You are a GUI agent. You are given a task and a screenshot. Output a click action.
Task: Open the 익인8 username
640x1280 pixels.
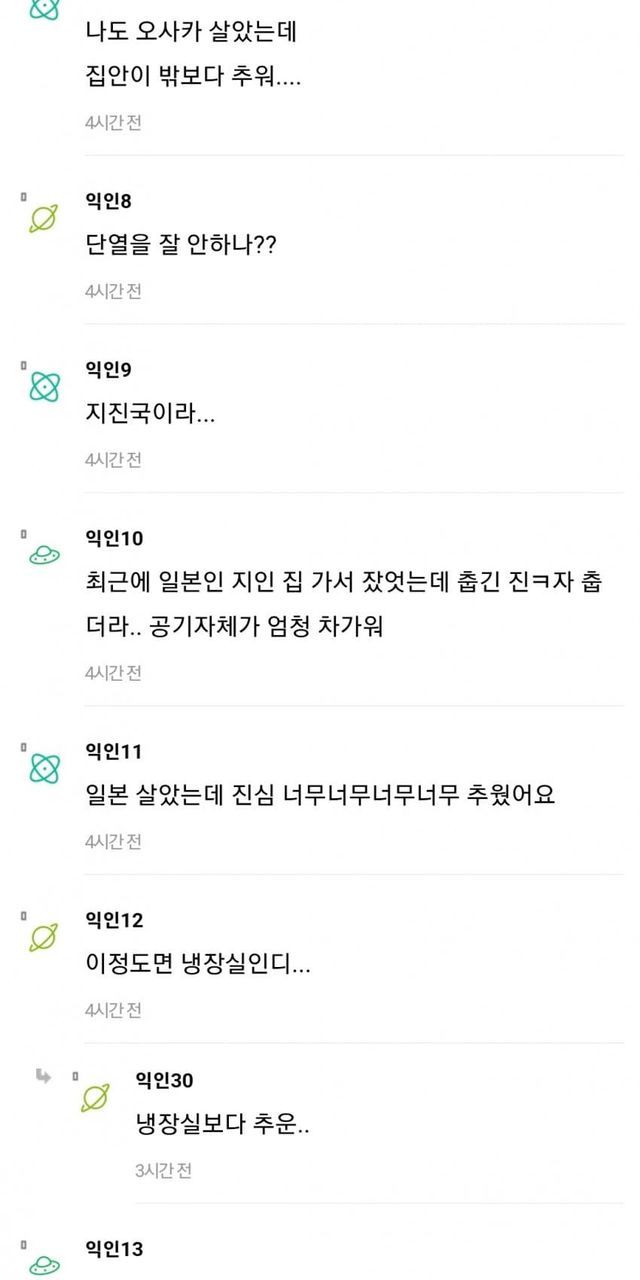(x=109, y=201)
